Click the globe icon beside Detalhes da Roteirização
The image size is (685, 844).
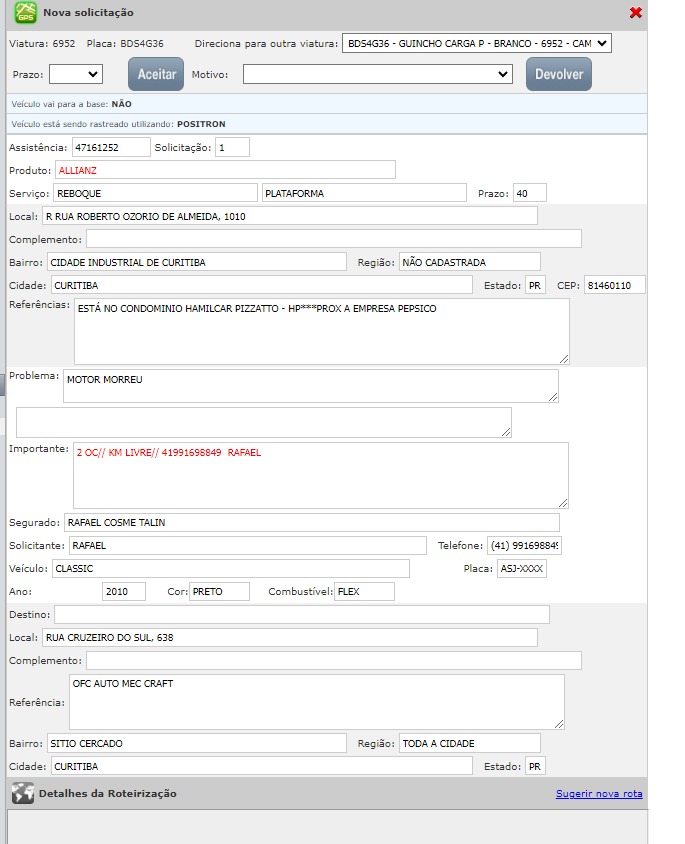tap(22, 794)
